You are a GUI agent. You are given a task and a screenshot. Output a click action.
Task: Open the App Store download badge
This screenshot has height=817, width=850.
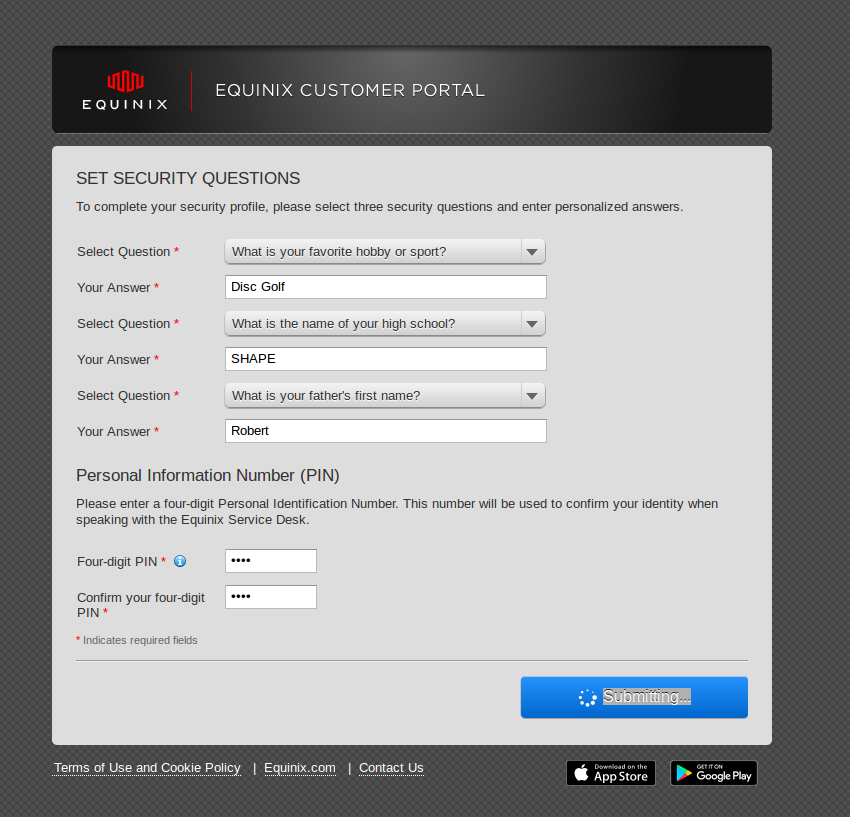(x=610, y=773)
